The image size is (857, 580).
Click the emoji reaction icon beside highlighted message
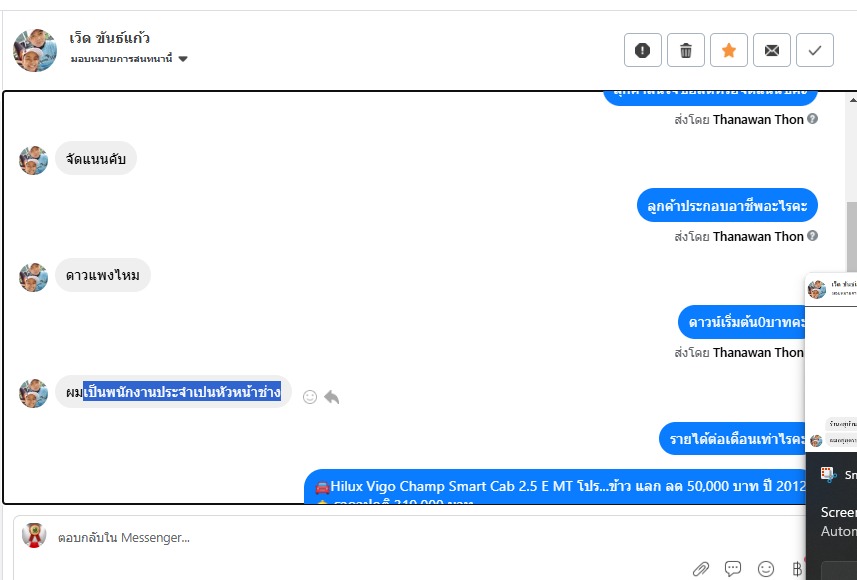click(x=310, y=397)
